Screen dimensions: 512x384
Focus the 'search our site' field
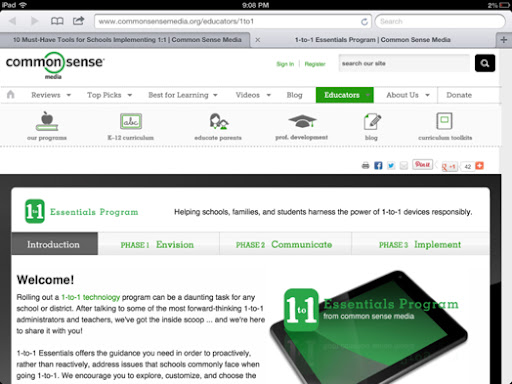[404, 63]
